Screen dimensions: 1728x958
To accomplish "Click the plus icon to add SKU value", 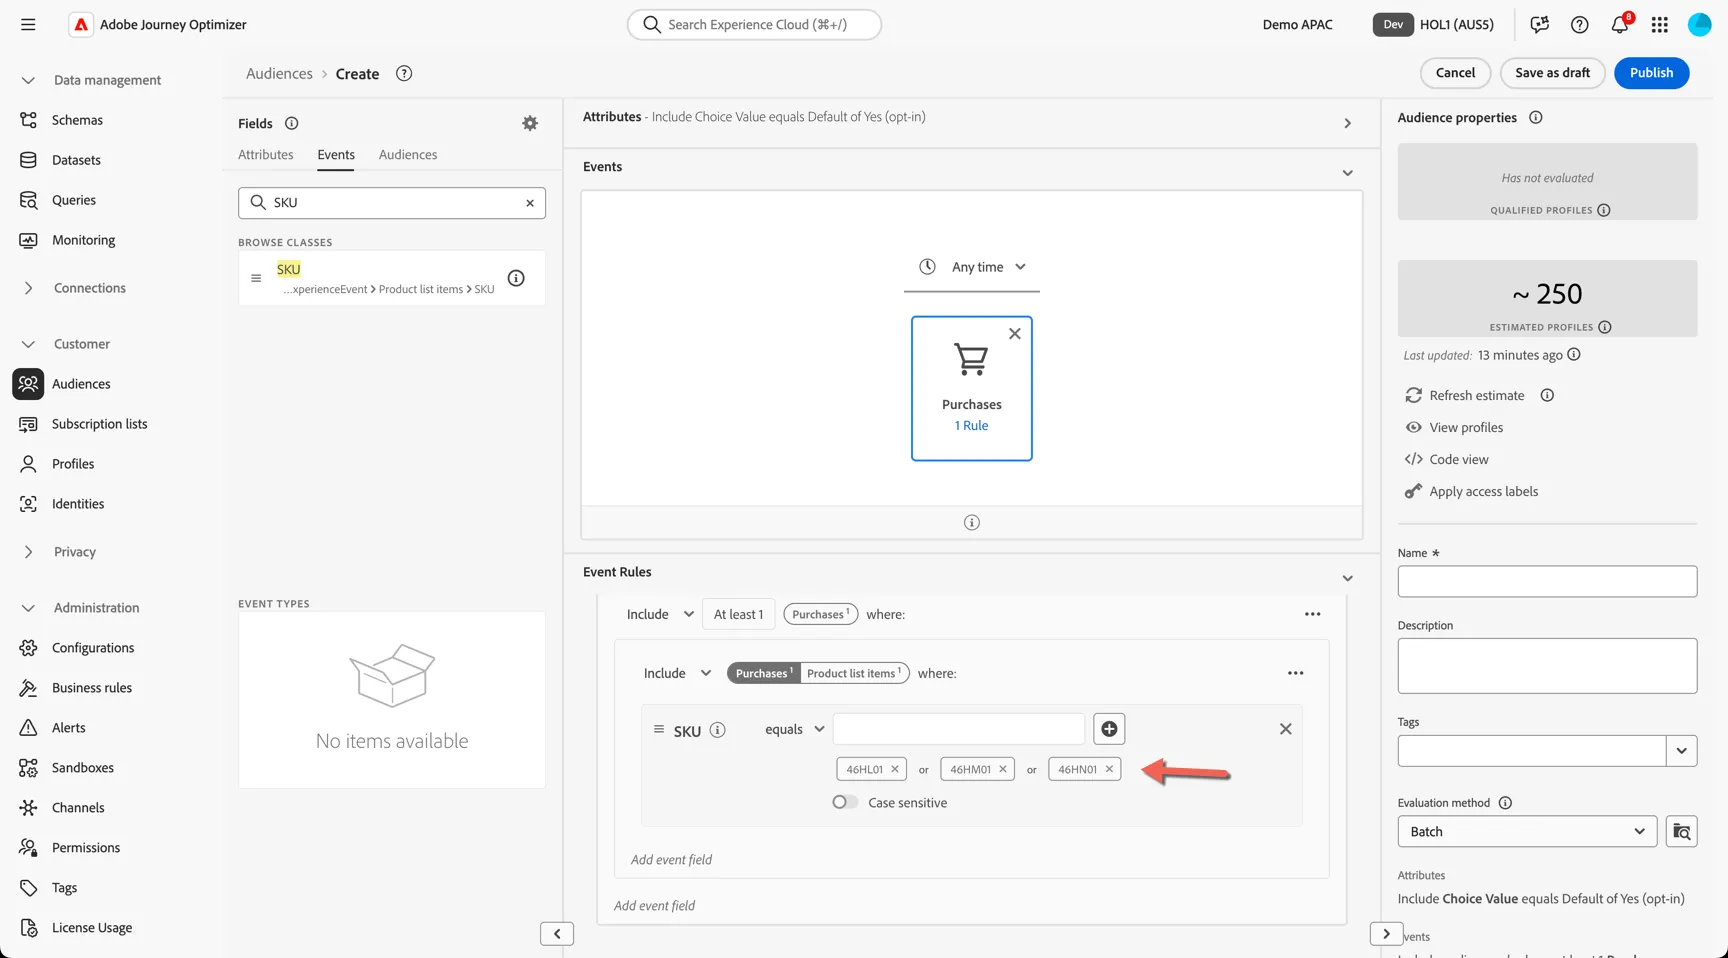I will click(1109, 729).
